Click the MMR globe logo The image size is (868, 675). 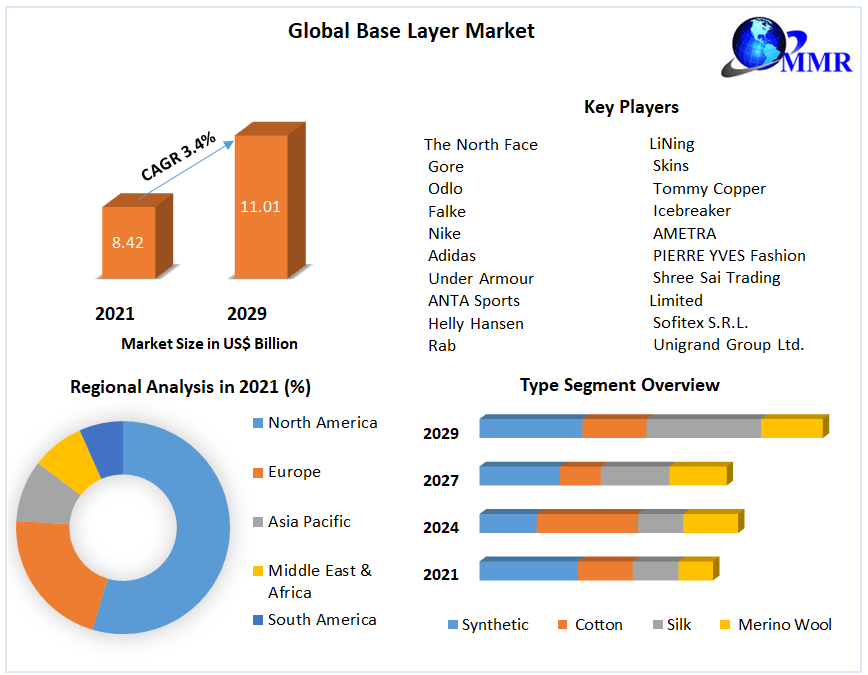[x=786, y=47]
